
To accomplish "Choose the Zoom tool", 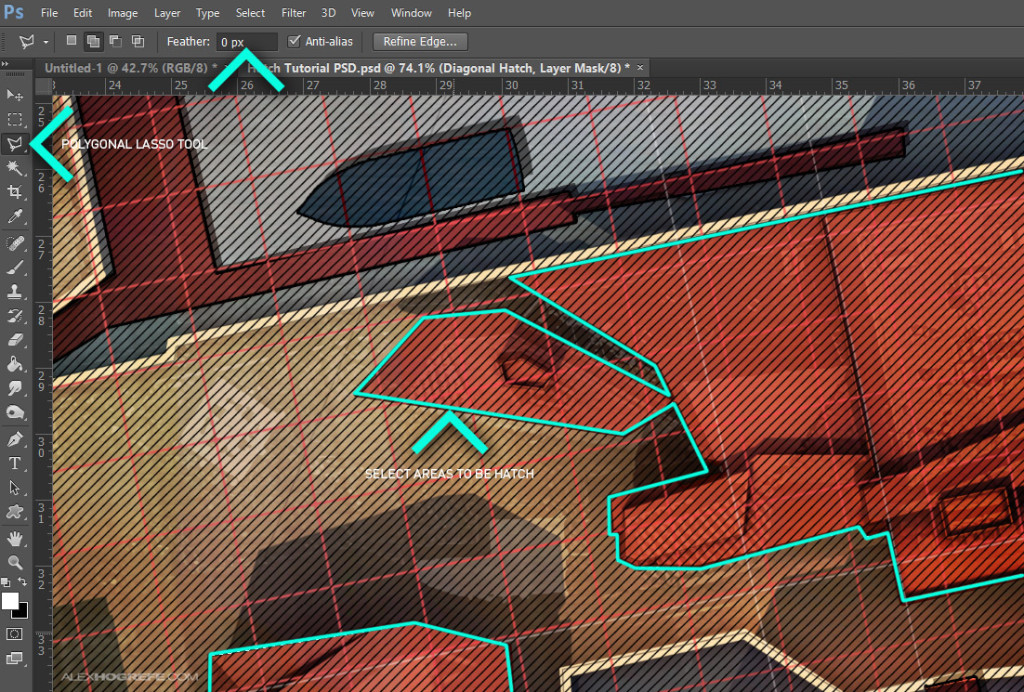I will 14,563.
